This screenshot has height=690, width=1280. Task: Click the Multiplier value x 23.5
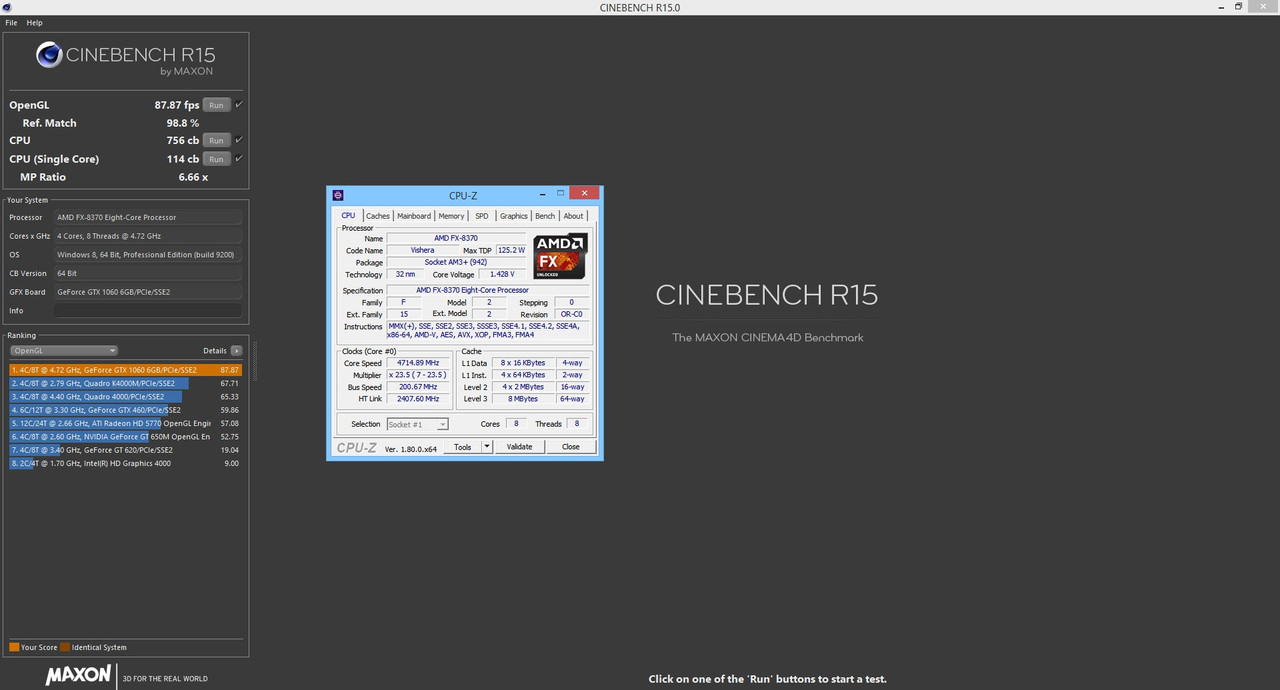pos(418,375)
